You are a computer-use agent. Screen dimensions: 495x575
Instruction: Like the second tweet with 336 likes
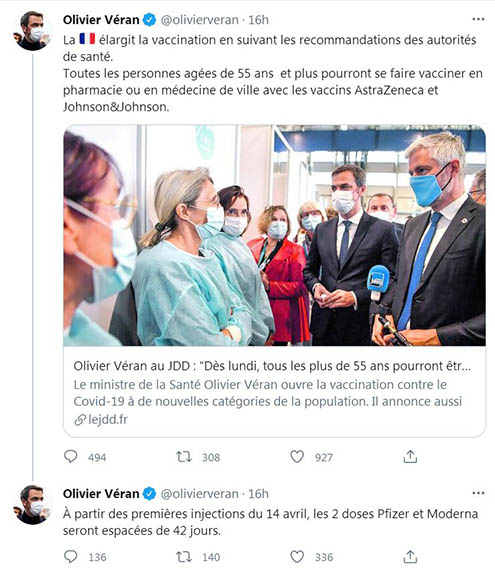297,557
